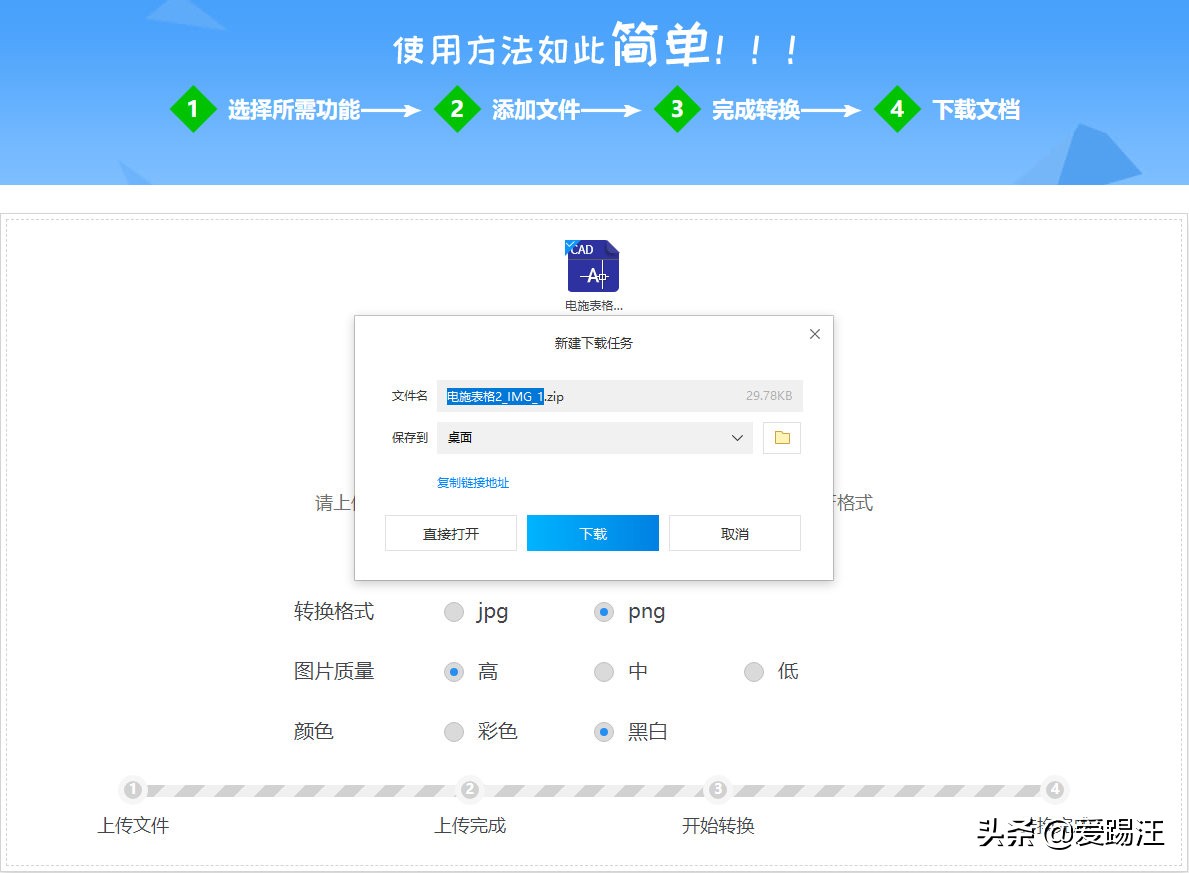The image size is (1189, 873).
Task: Select 彩色 color mode
Action: (453, 731)
